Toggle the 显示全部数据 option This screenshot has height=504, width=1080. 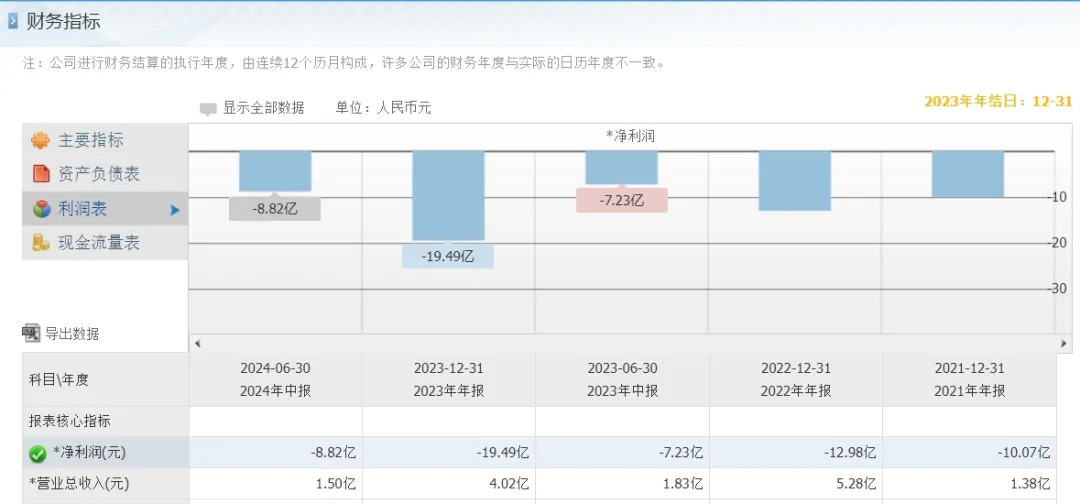(x=251, y=108)
